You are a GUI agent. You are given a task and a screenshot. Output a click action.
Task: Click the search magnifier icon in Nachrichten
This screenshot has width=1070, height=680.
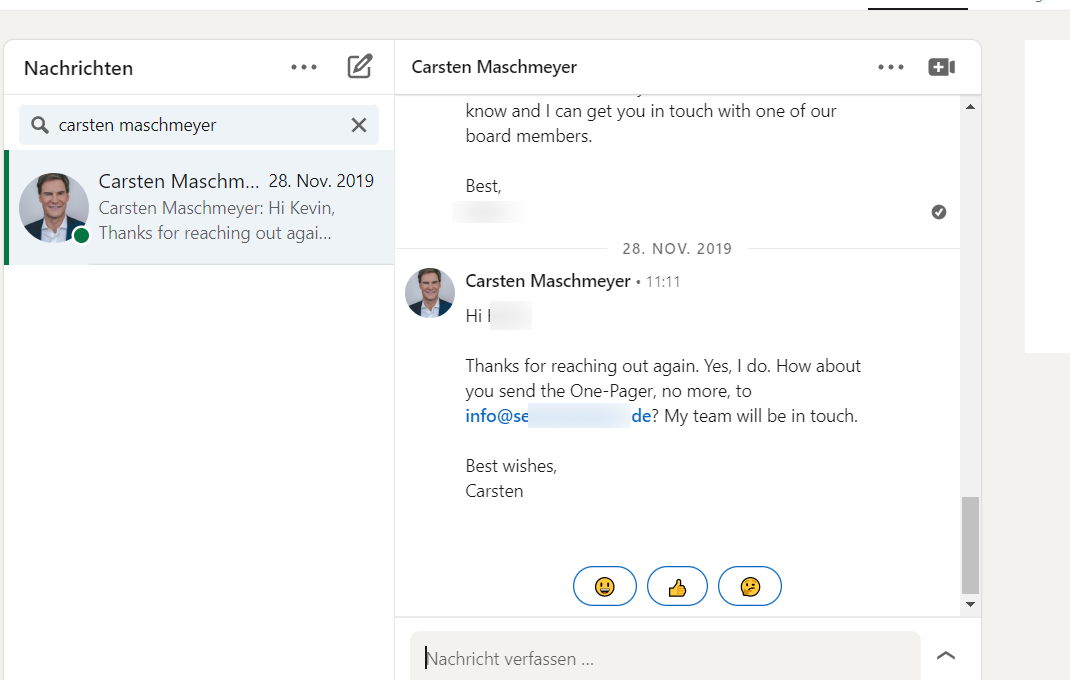[x=38, y=124]
